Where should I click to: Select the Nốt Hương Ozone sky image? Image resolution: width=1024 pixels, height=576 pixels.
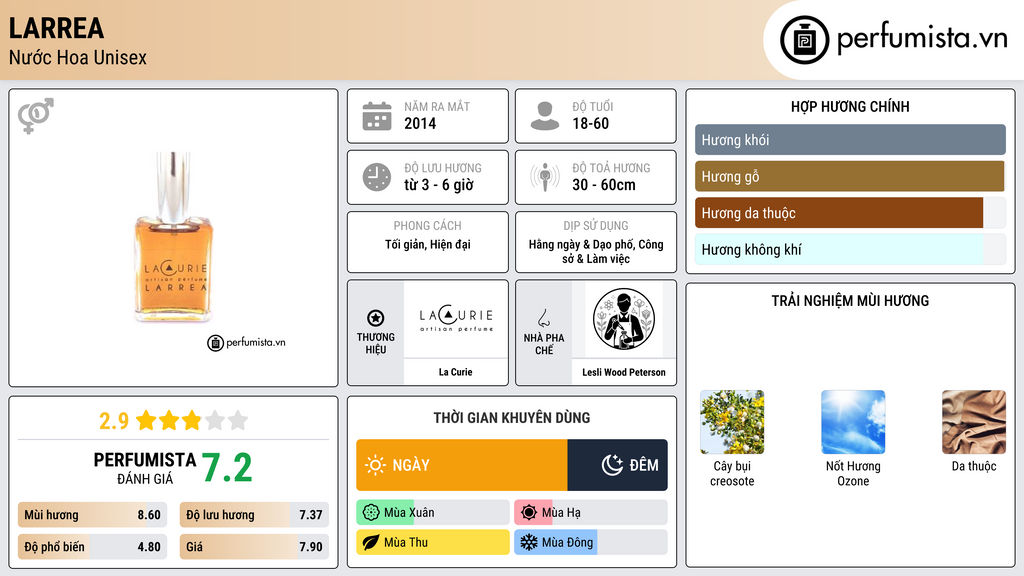pos(853,422)
